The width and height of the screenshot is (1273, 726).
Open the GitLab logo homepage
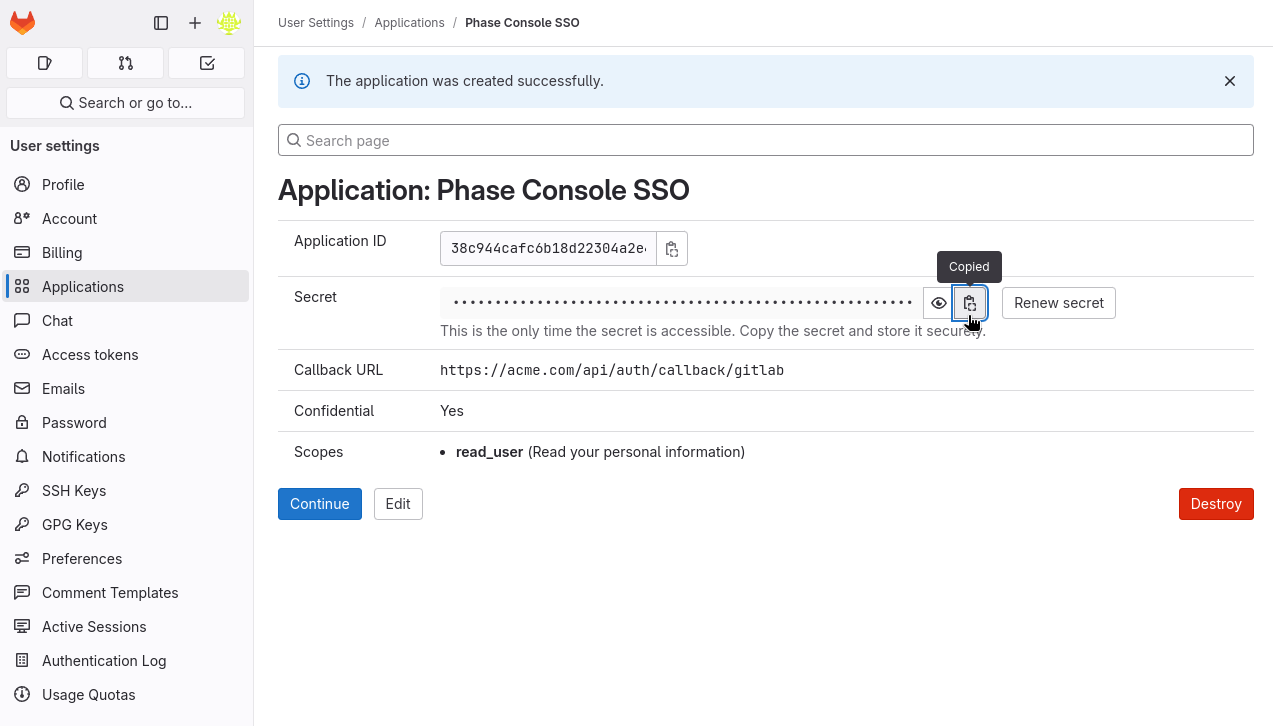[22, 22]
